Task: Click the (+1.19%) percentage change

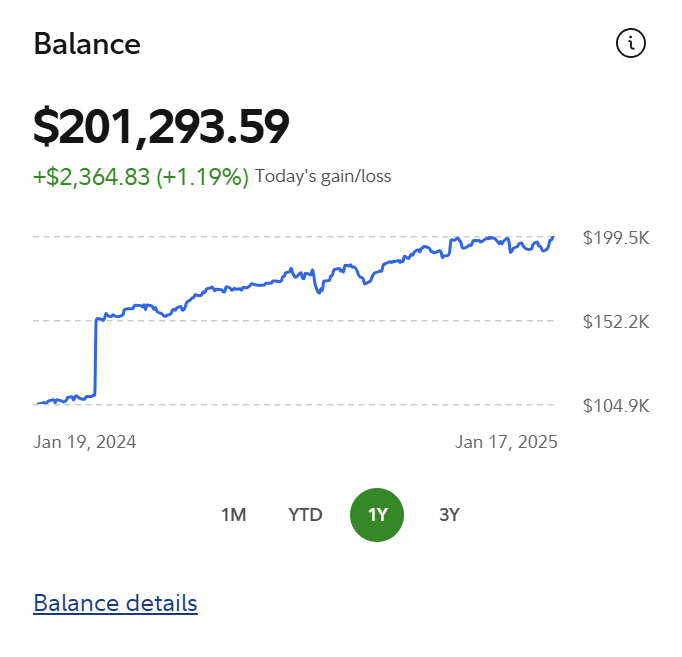Action: [203, 177]
